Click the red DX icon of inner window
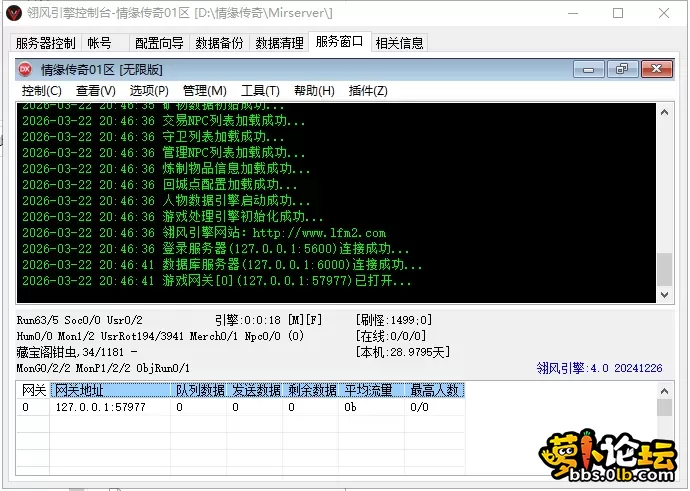Image resolution: width=690 pixels, height=491 pixels. 25,69
